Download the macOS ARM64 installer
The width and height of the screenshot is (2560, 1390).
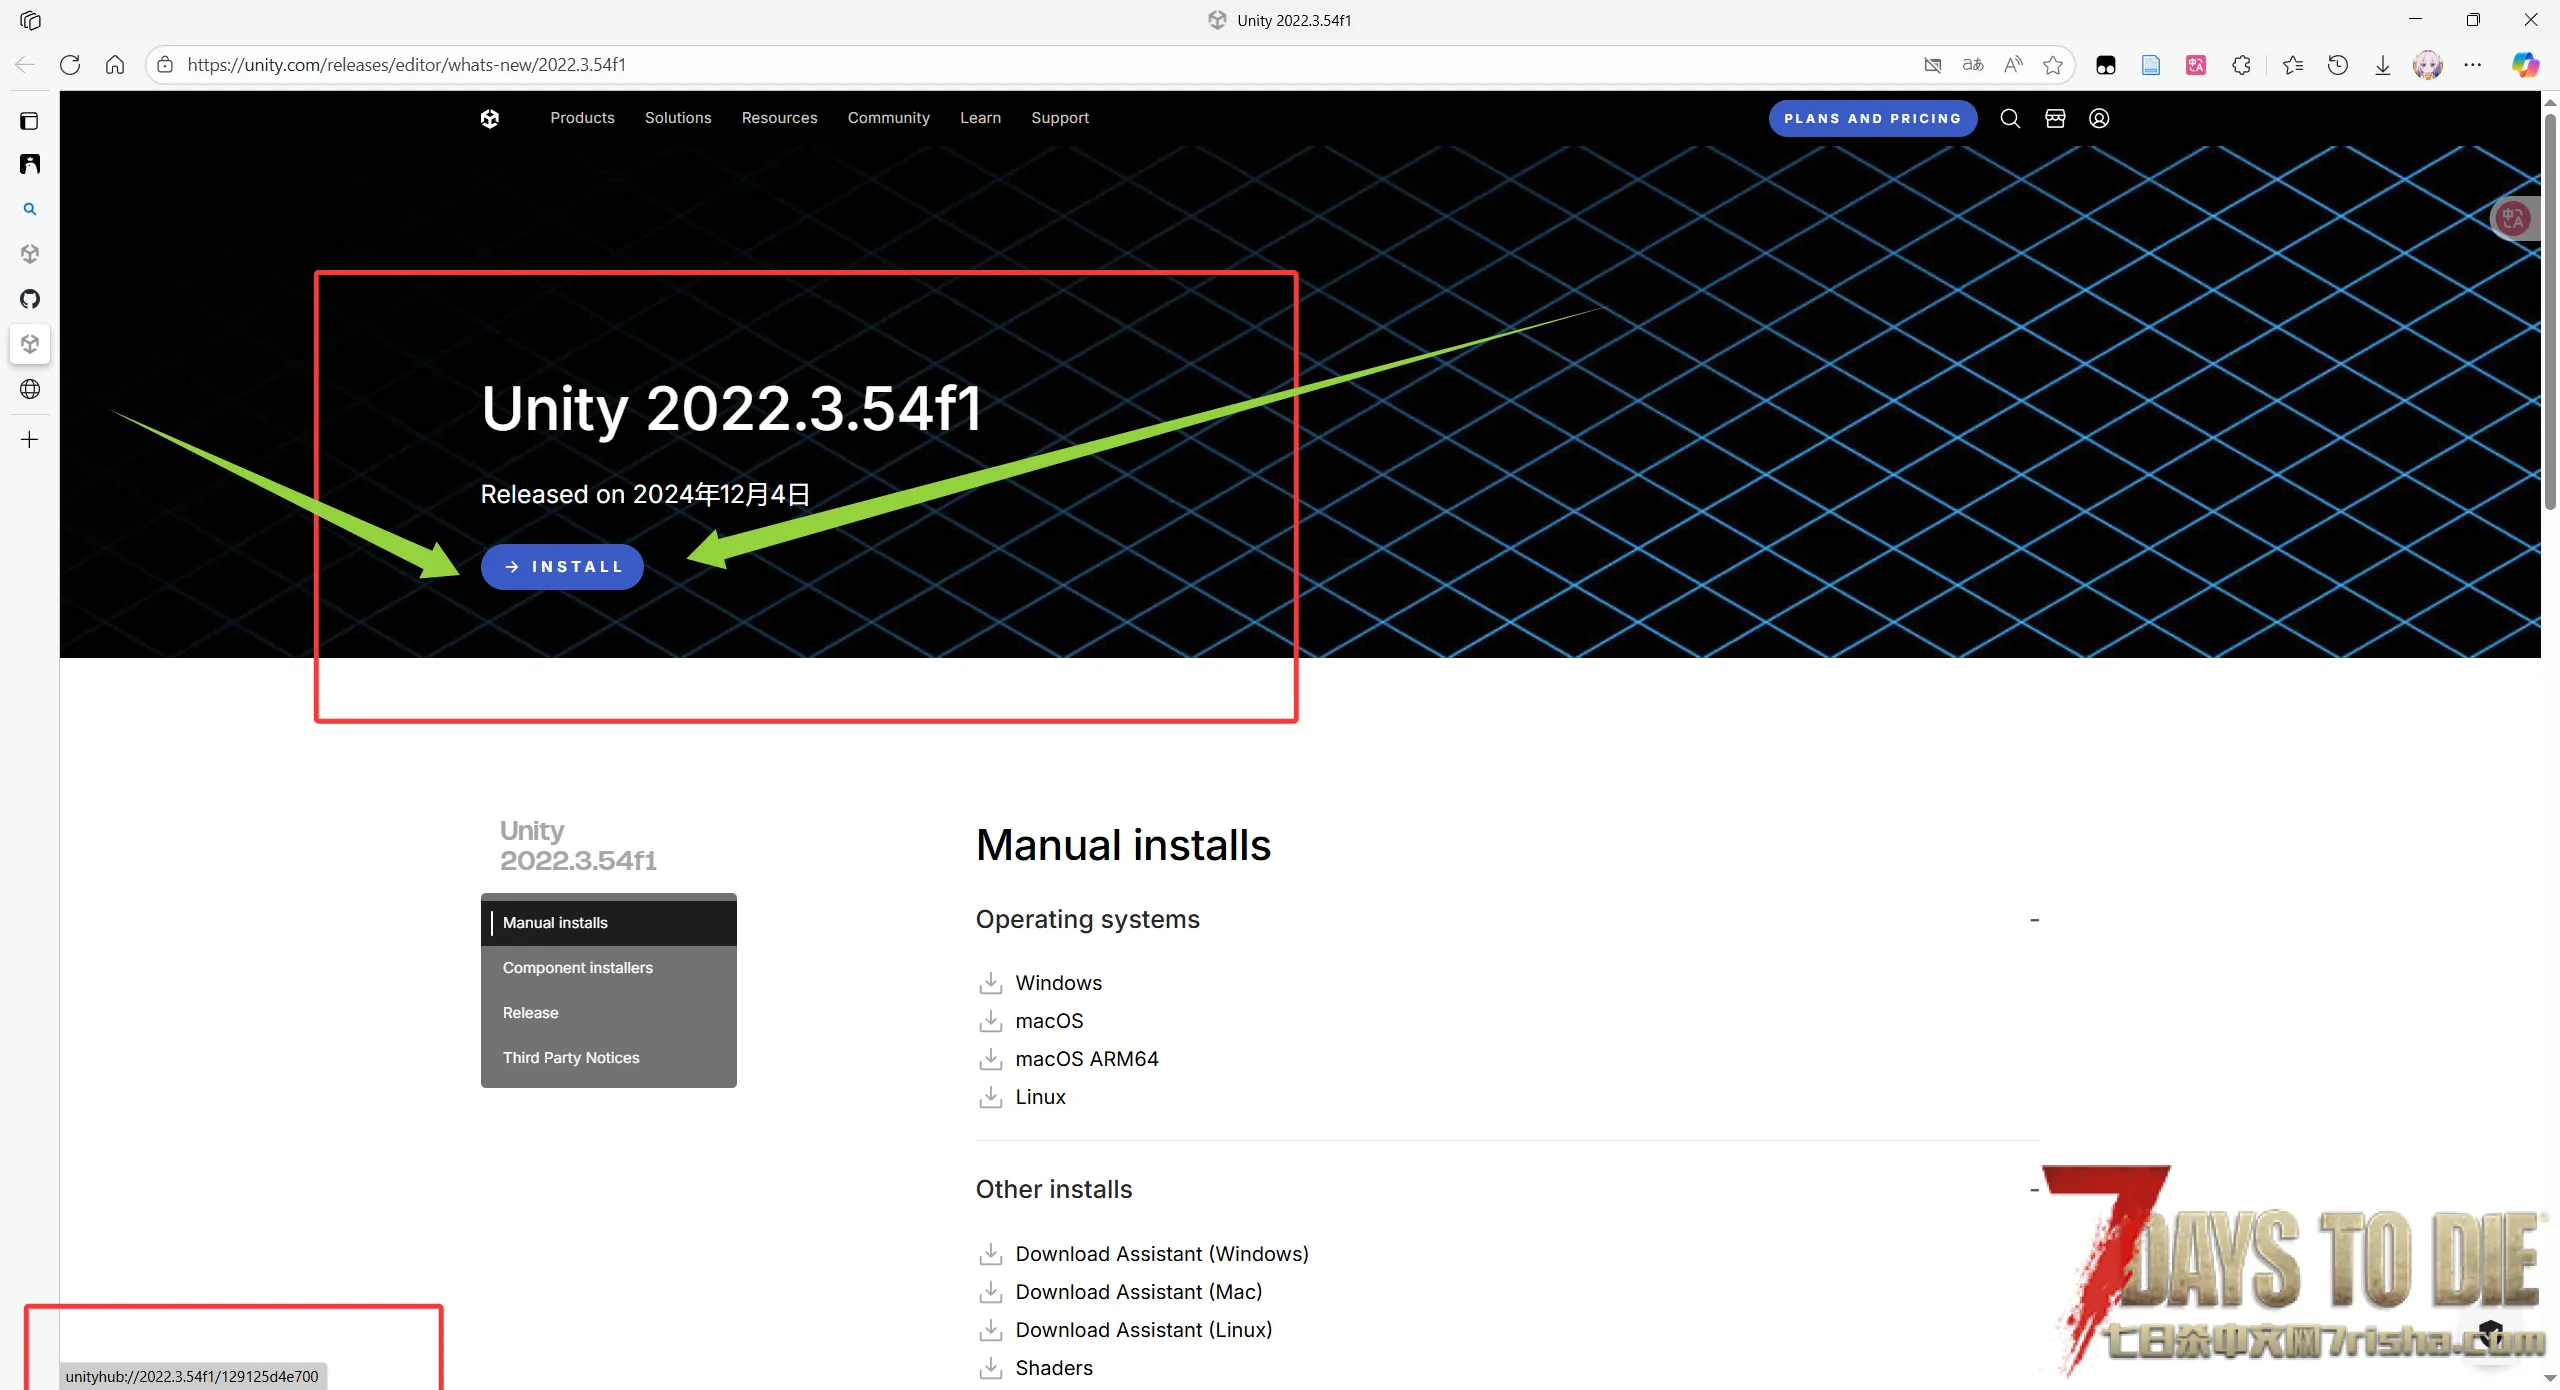[1068, 1059]
